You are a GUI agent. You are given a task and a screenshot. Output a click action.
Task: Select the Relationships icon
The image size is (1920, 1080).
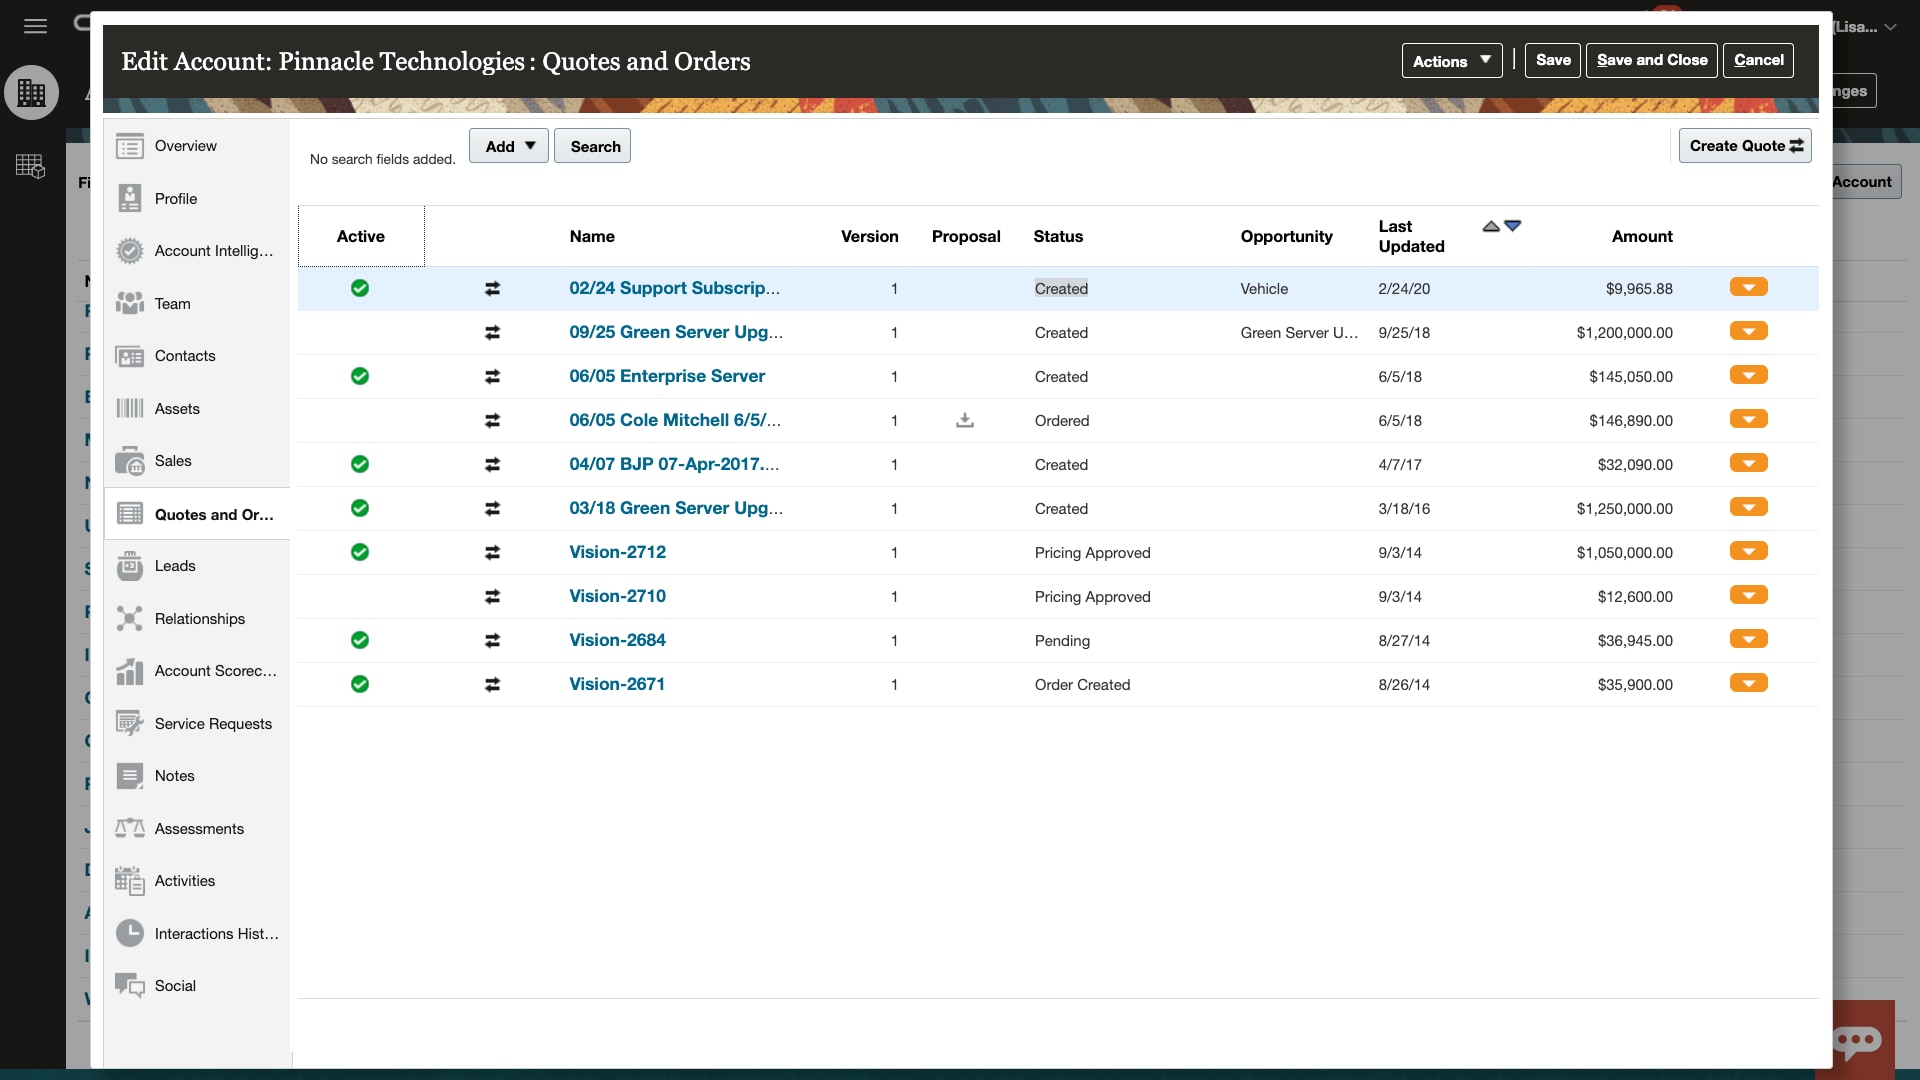130,618
